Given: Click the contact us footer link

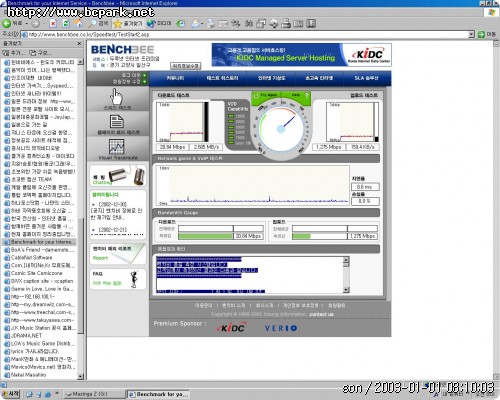Looking at the screenshot, I should 321,314.
